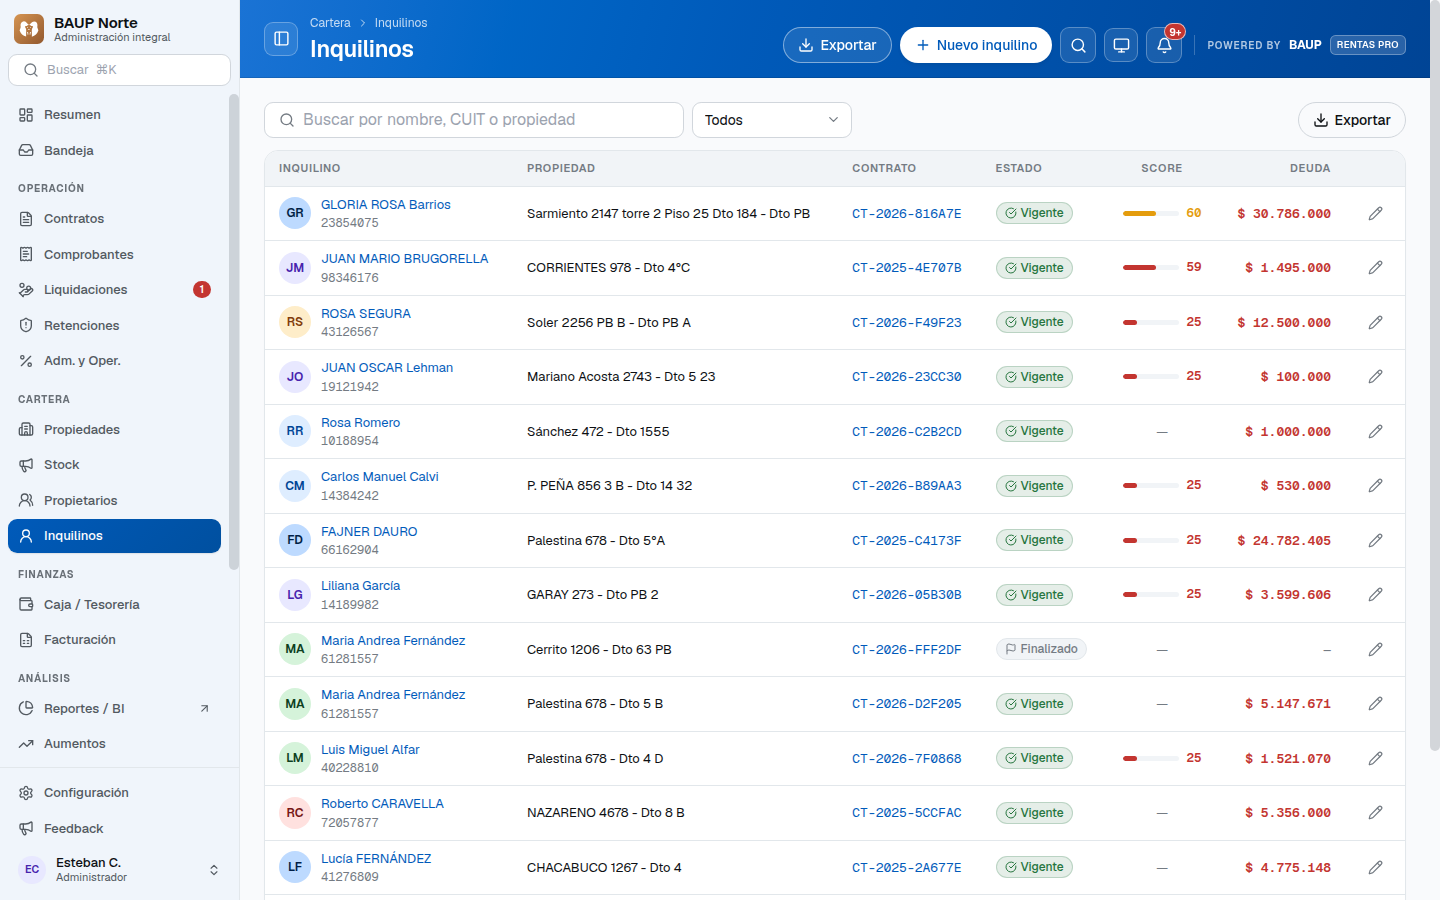Viewport: 1440px width, 900px height.
Task: Edit Carlos Manuel Calvi pencil icon
Action: coord(1376,486)
